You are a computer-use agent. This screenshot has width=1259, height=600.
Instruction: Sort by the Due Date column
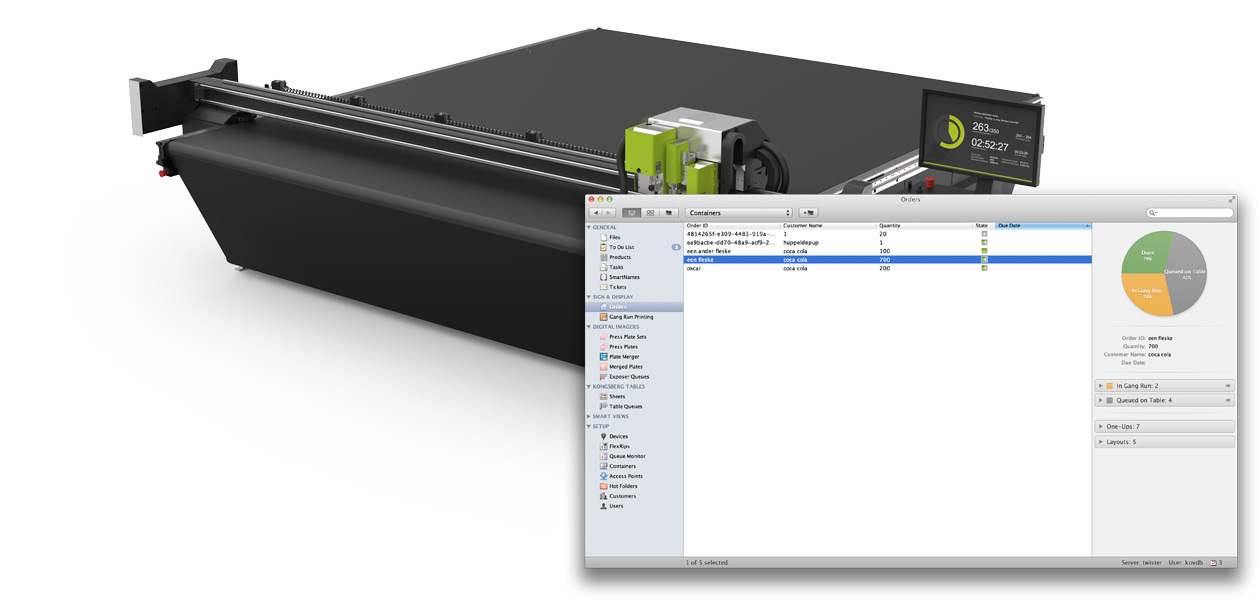tap(1040, 226)
